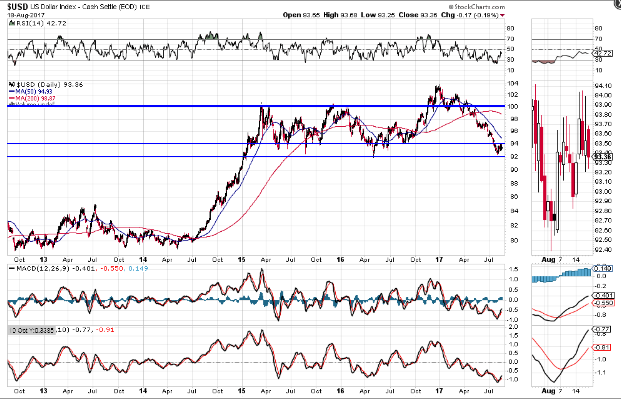Click the gray crosshair coordinate tooltip
Image resolution: width=621 pixels, height=399 pixels.
(x=32, y=329)
